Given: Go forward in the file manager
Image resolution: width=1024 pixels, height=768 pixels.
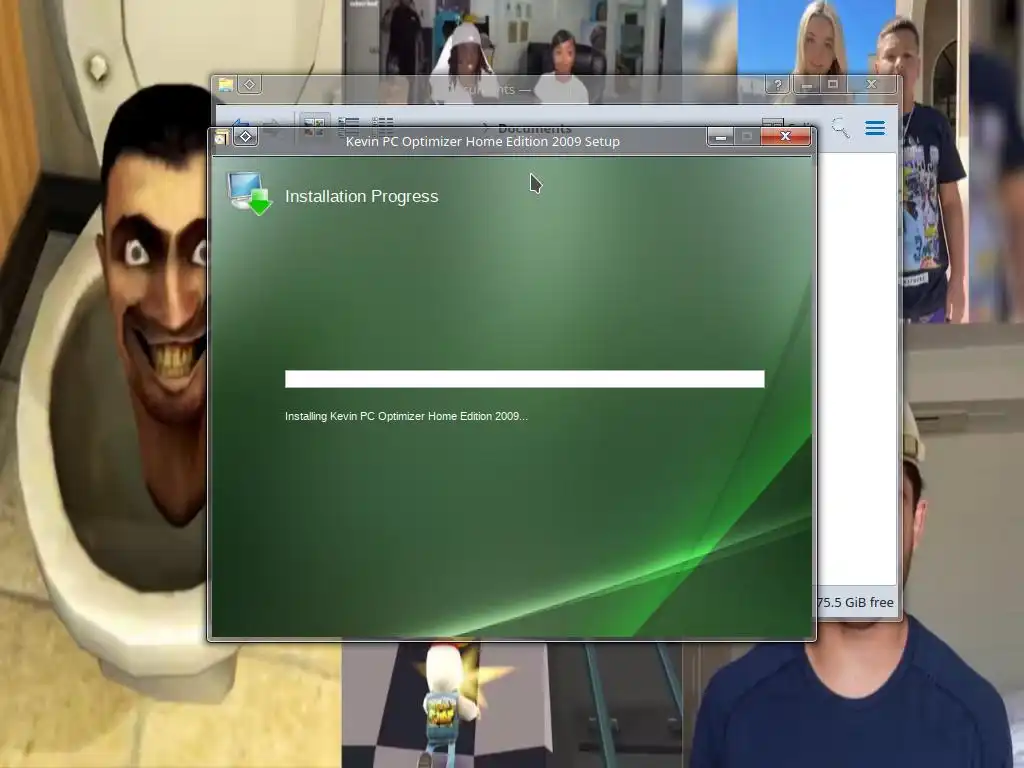Looking at the screenshot, I should click(x=272, y=126).
